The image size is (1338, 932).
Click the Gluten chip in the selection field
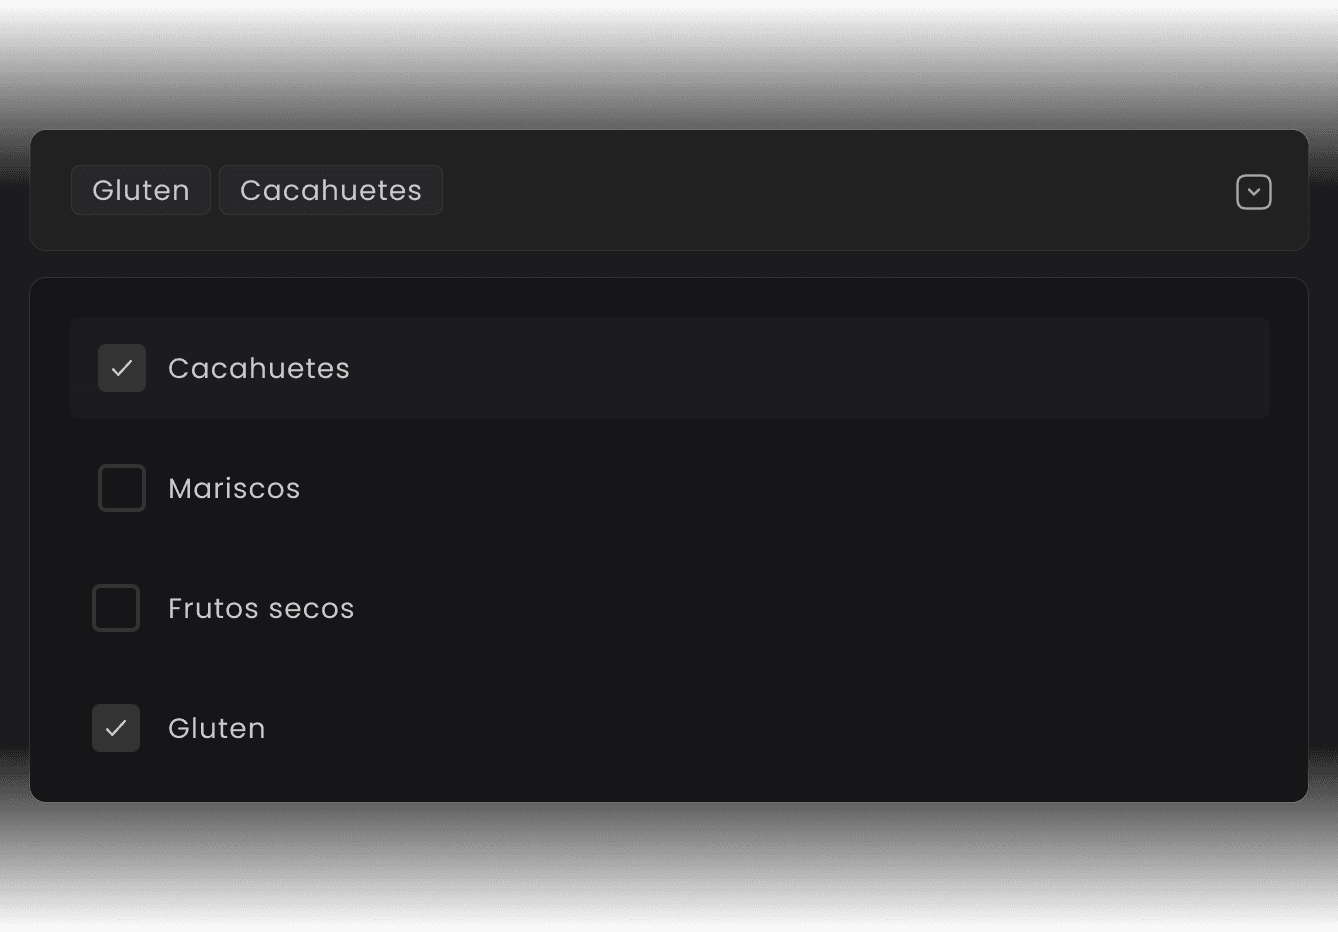[x=141, y=190]
